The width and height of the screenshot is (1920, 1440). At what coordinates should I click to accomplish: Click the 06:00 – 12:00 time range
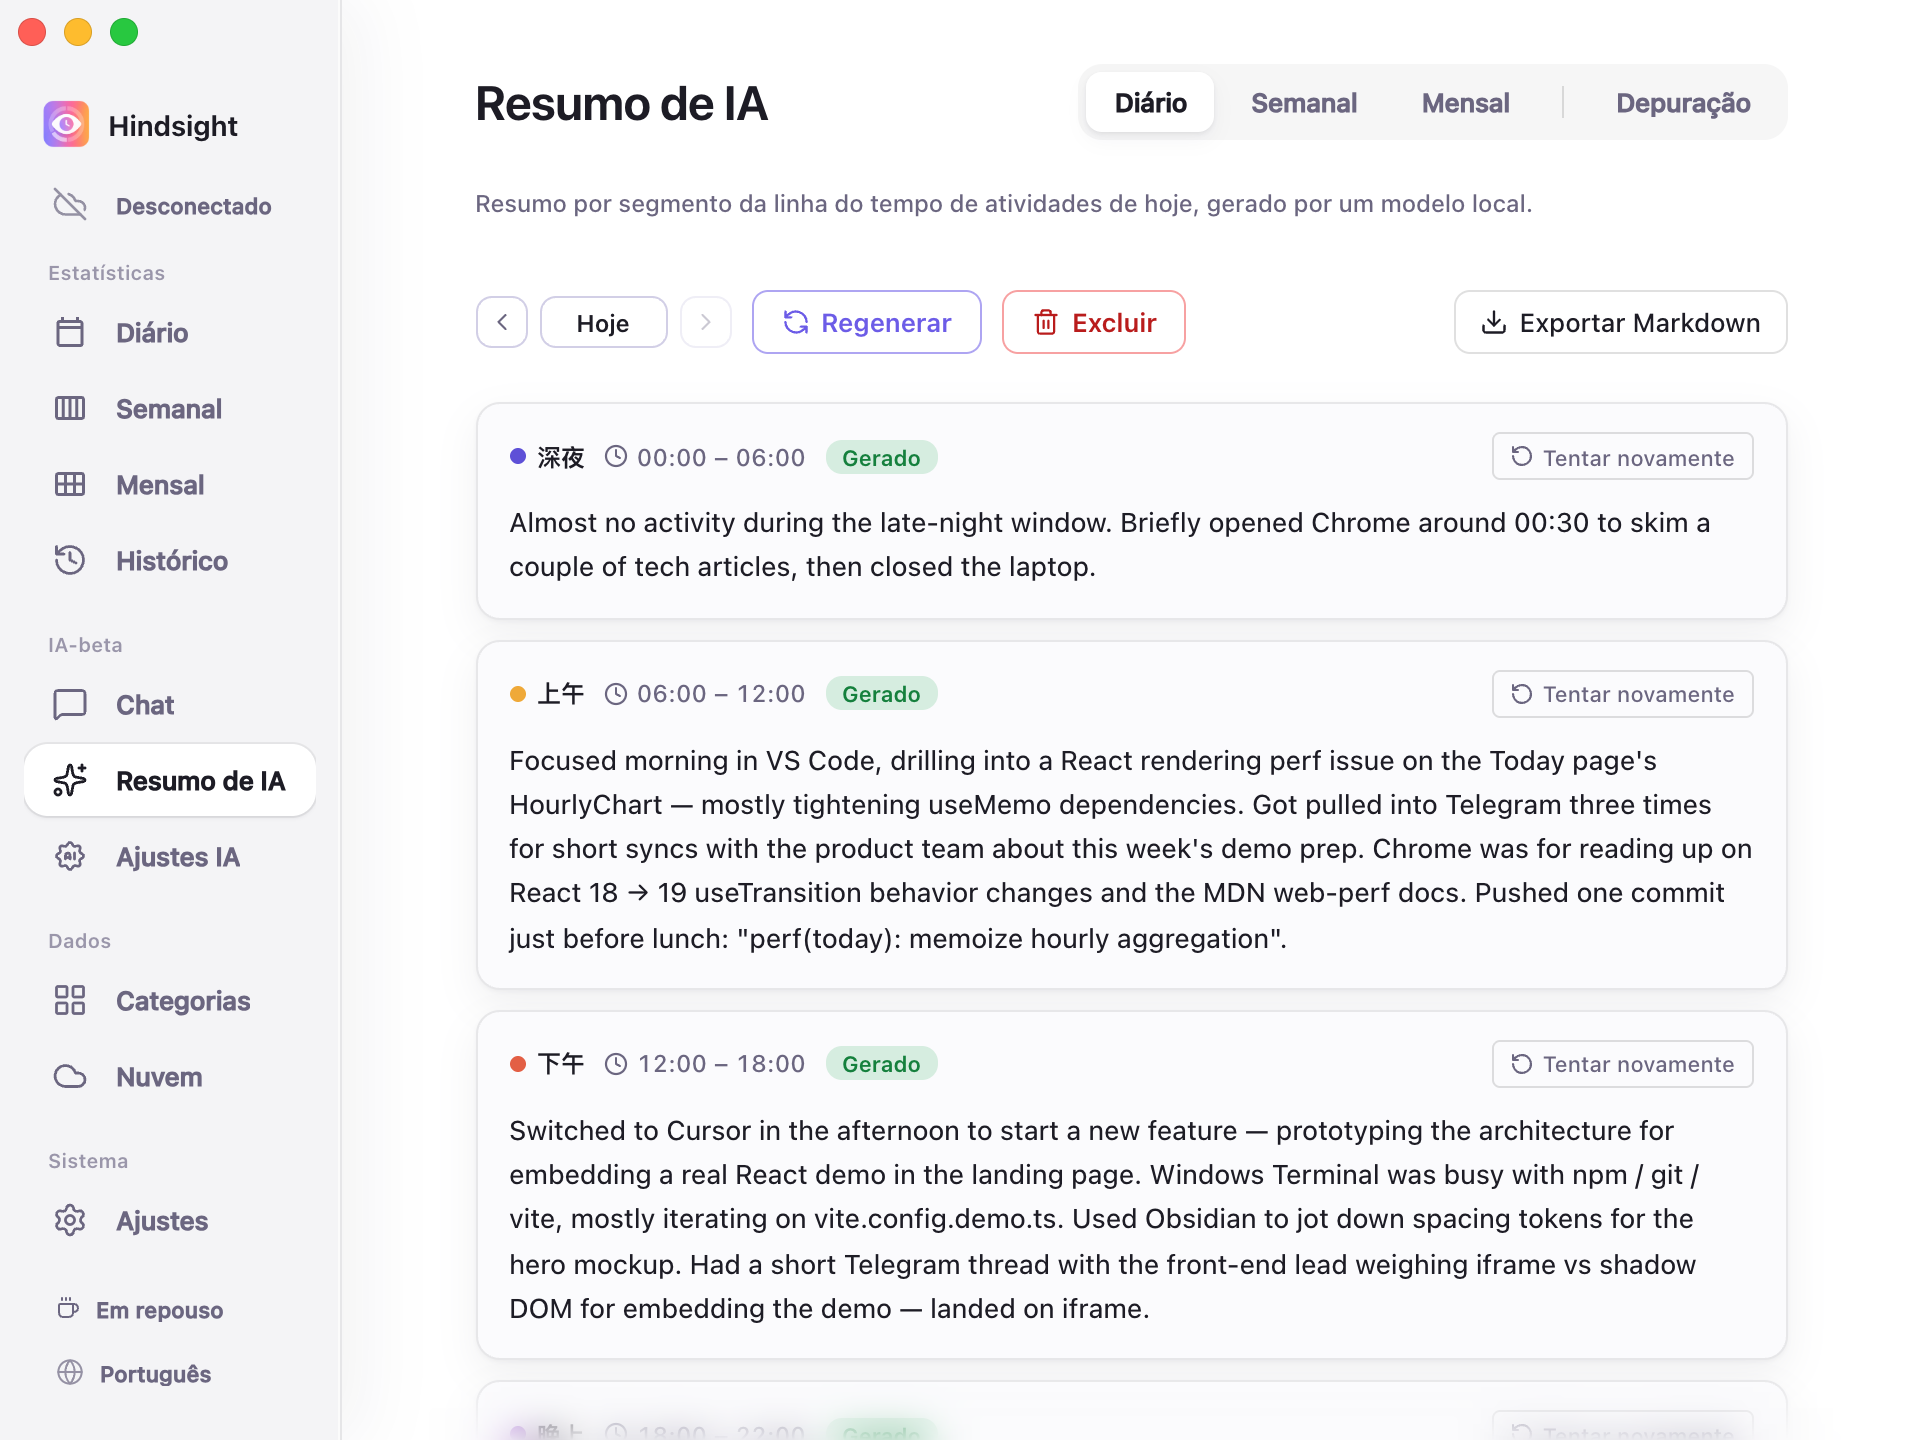[721, 694]
